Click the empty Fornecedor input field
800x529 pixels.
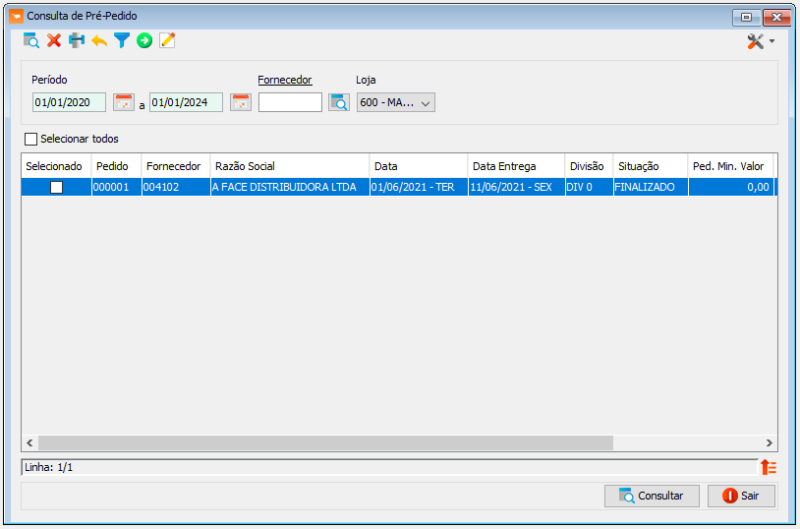pos(290,102)
